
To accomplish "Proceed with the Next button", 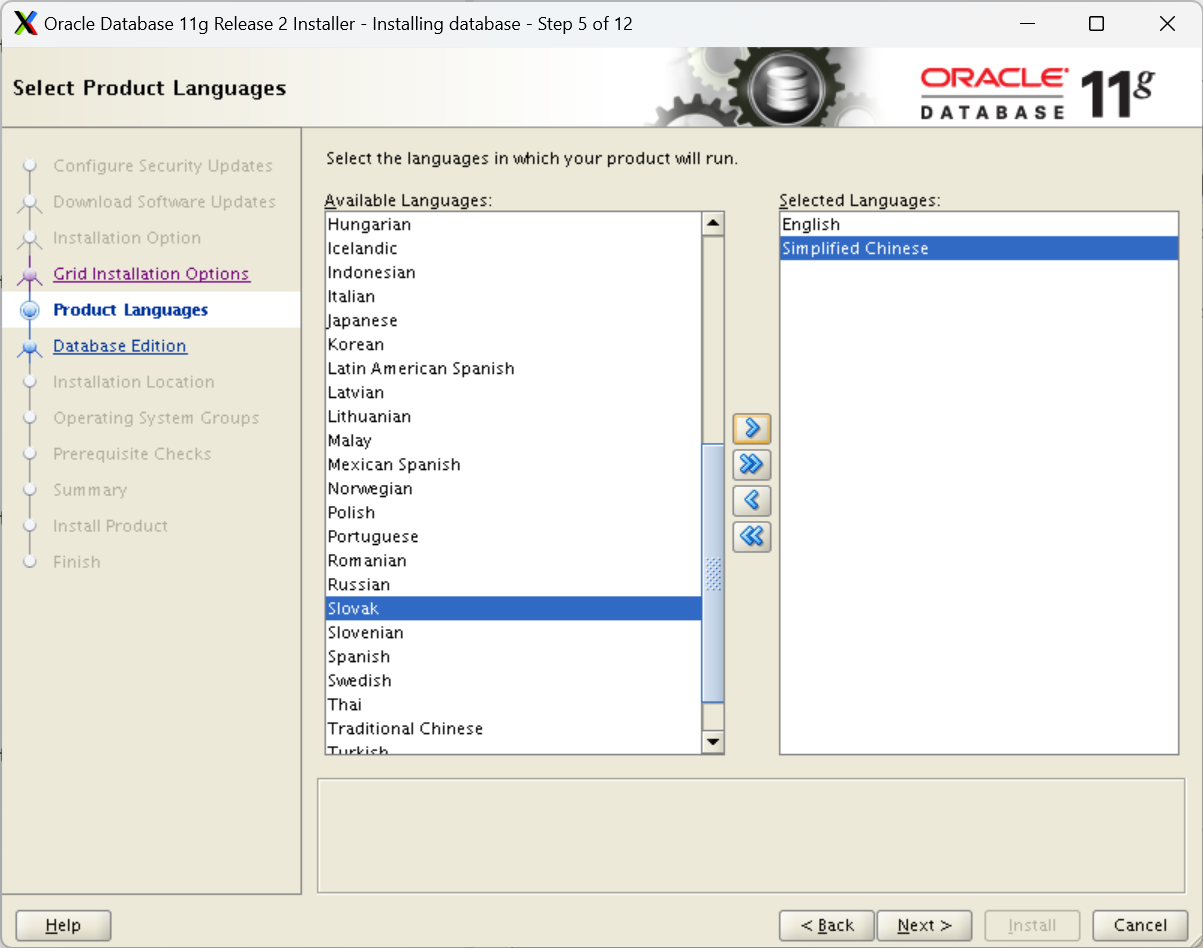I will [x=923, y=926].
